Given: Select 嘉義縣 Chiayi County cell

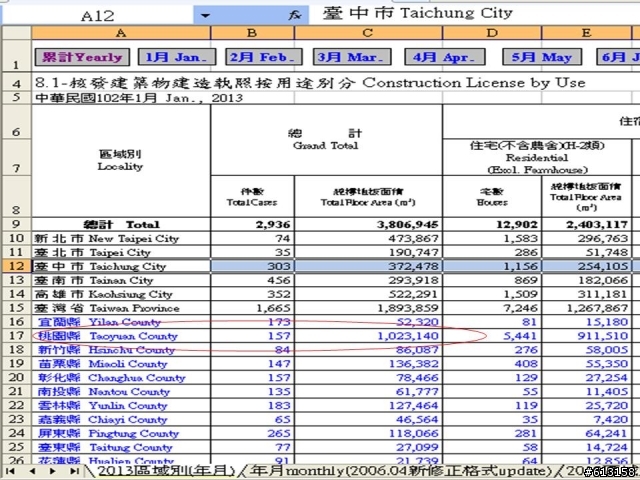Looking at the screenshot, I should (x=121, y=419).
